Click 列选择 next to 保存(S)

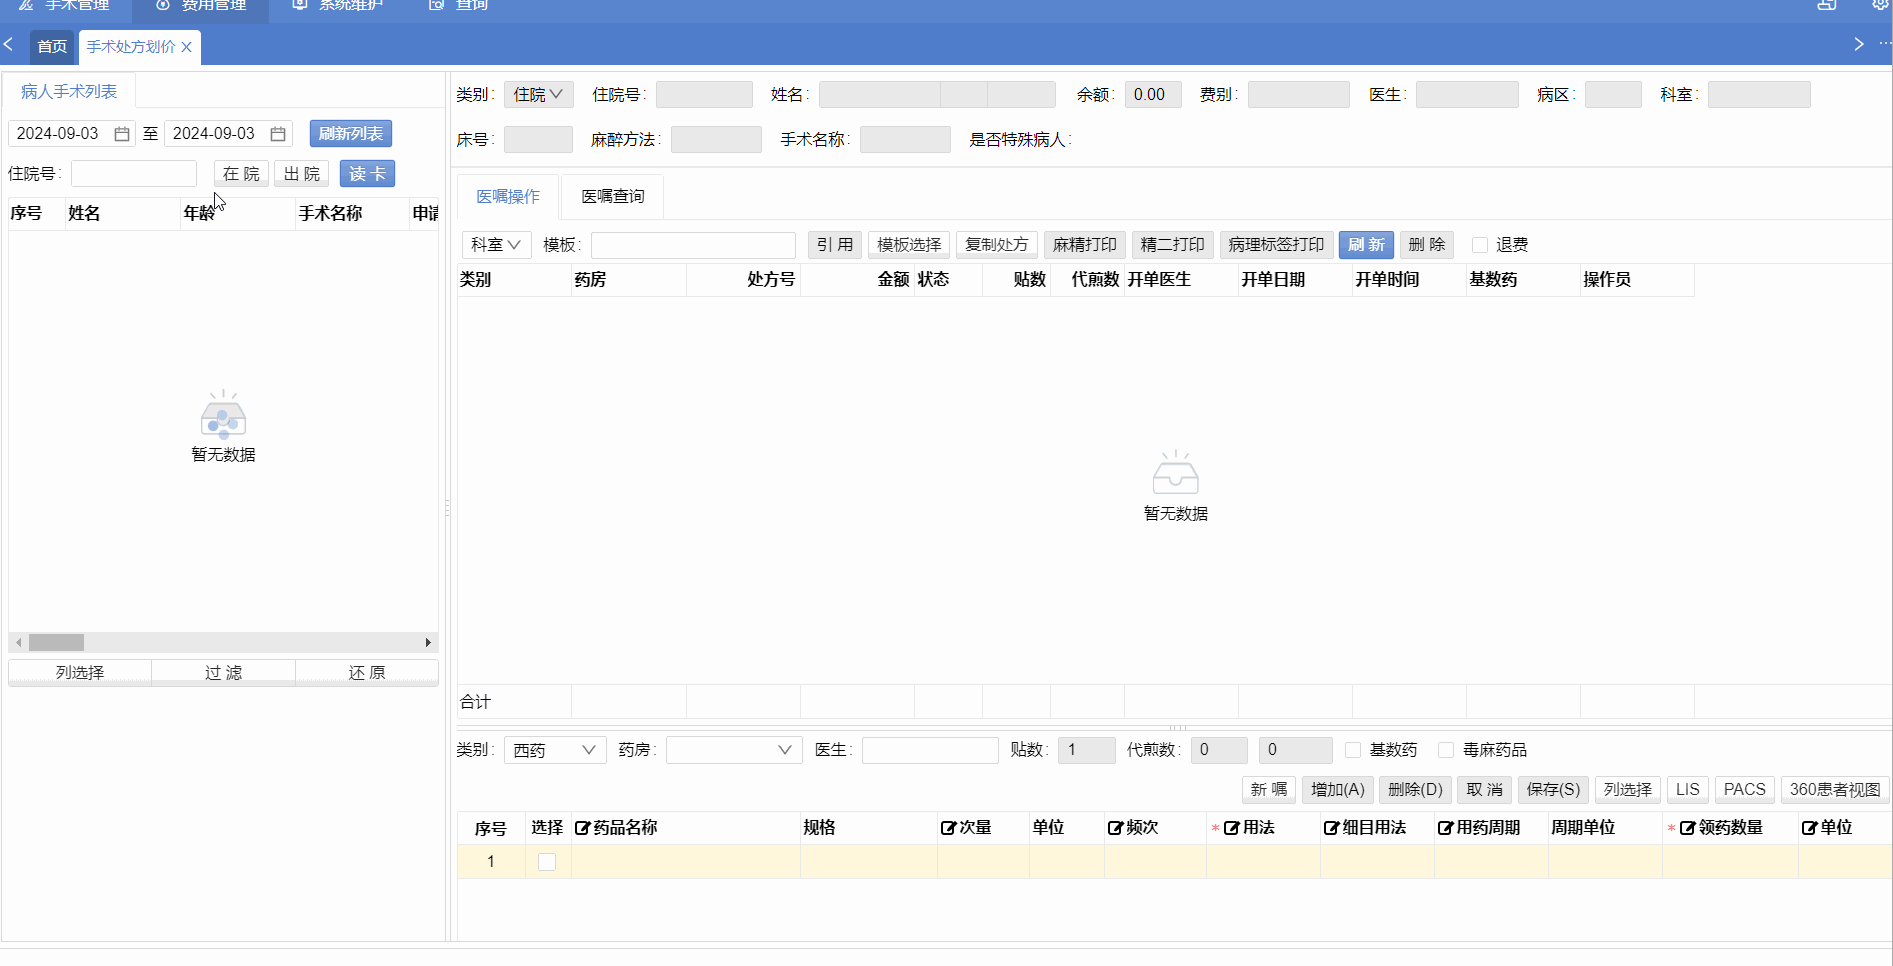pyautogui.click(x=1628, y=790)
